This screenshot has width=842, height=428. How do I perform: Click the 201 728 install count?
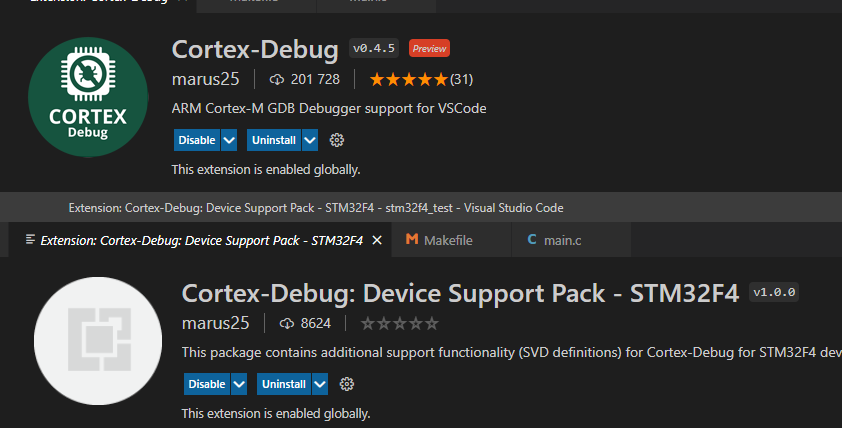(315, 79)
